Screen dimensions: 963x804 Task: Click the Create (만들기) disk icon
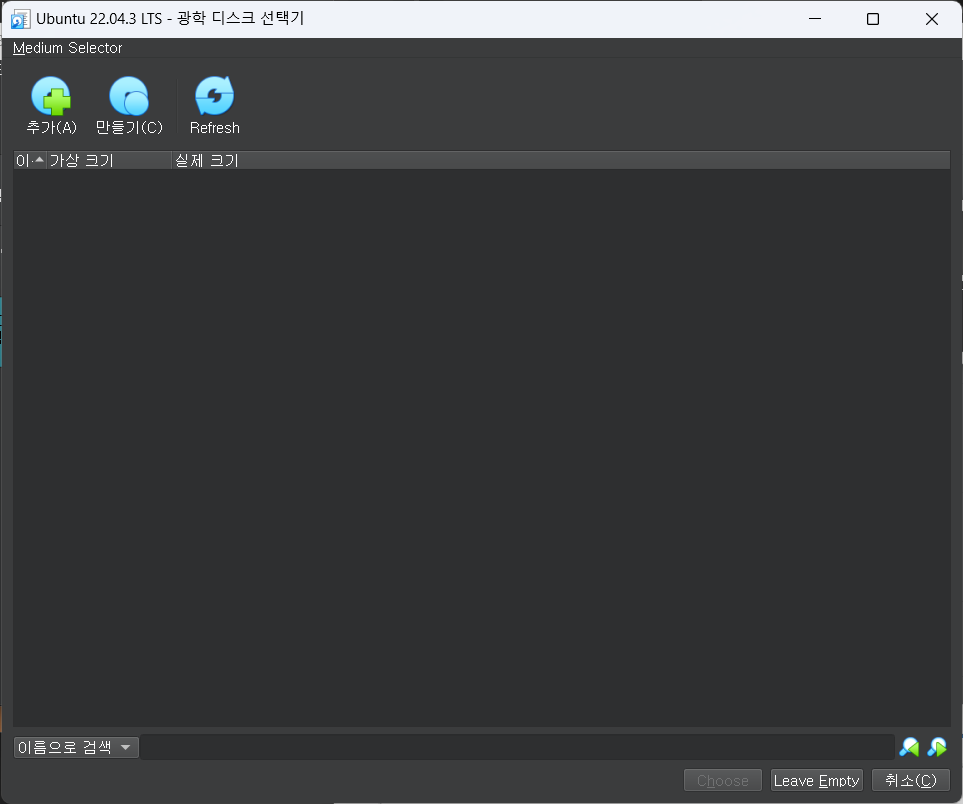coord(129,96)
